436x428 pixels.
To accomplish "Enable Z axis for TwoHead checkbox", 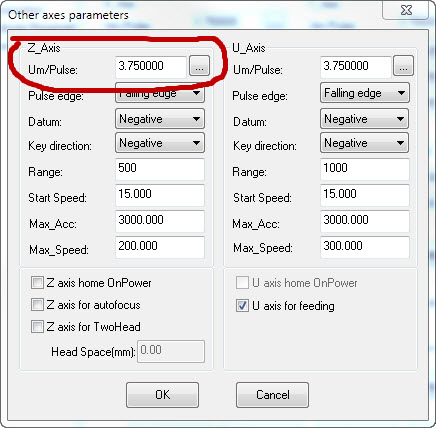I will coord(37,327).
